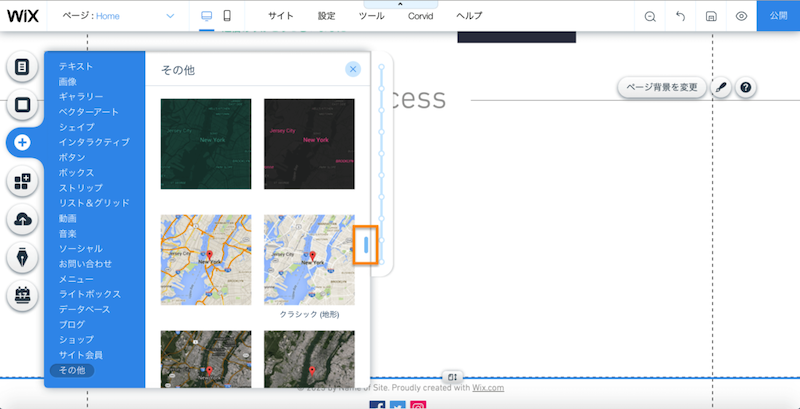Undo the last action
This screenshot has width=800, height=409.
tap(680, 16)
